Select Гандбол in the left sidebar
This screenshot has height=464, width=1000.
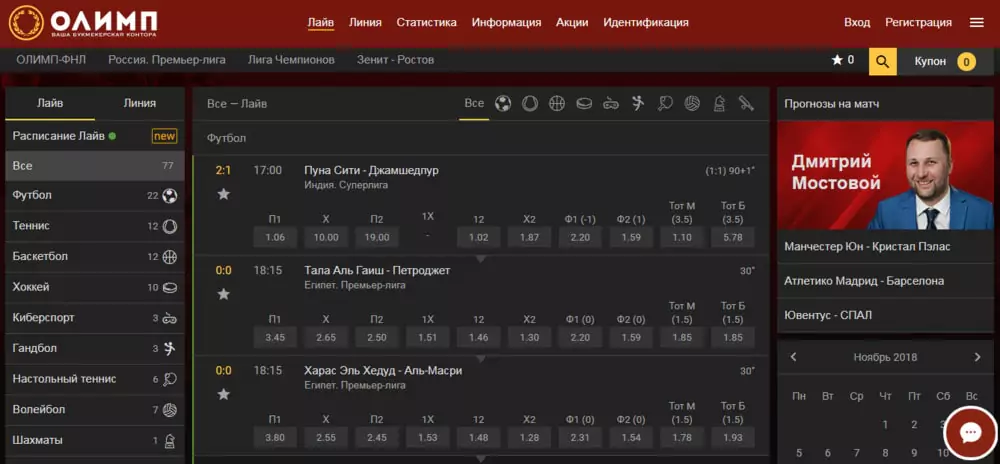pos(95,349)
